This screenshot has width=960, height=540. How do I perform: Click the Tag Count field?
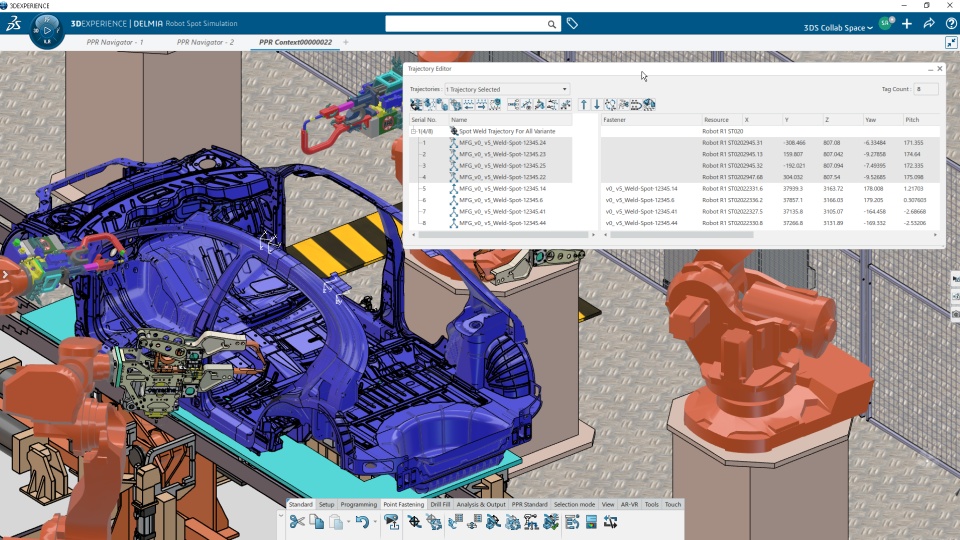pos(926,89)
